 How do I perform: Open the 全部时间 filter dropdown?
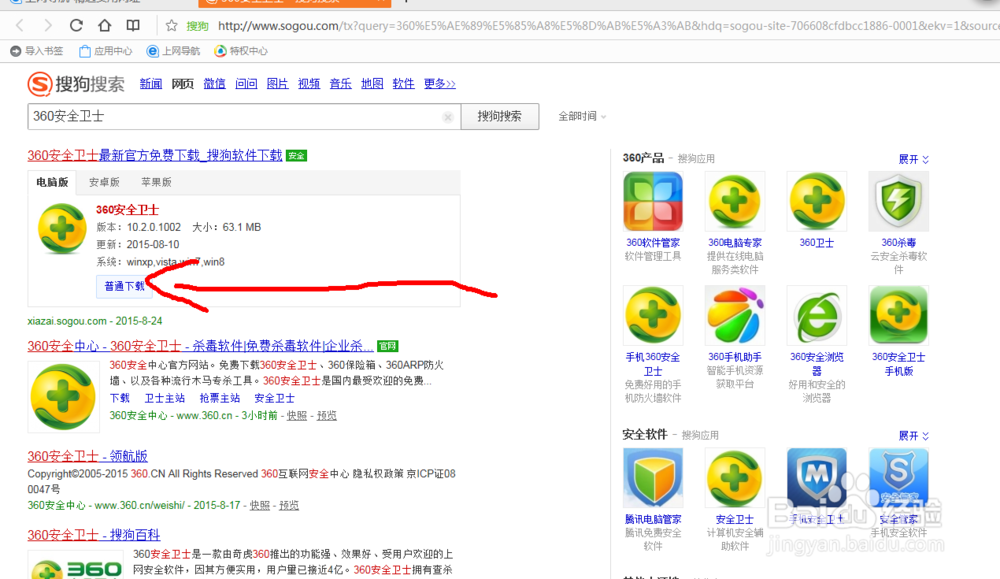pos(582,117)
